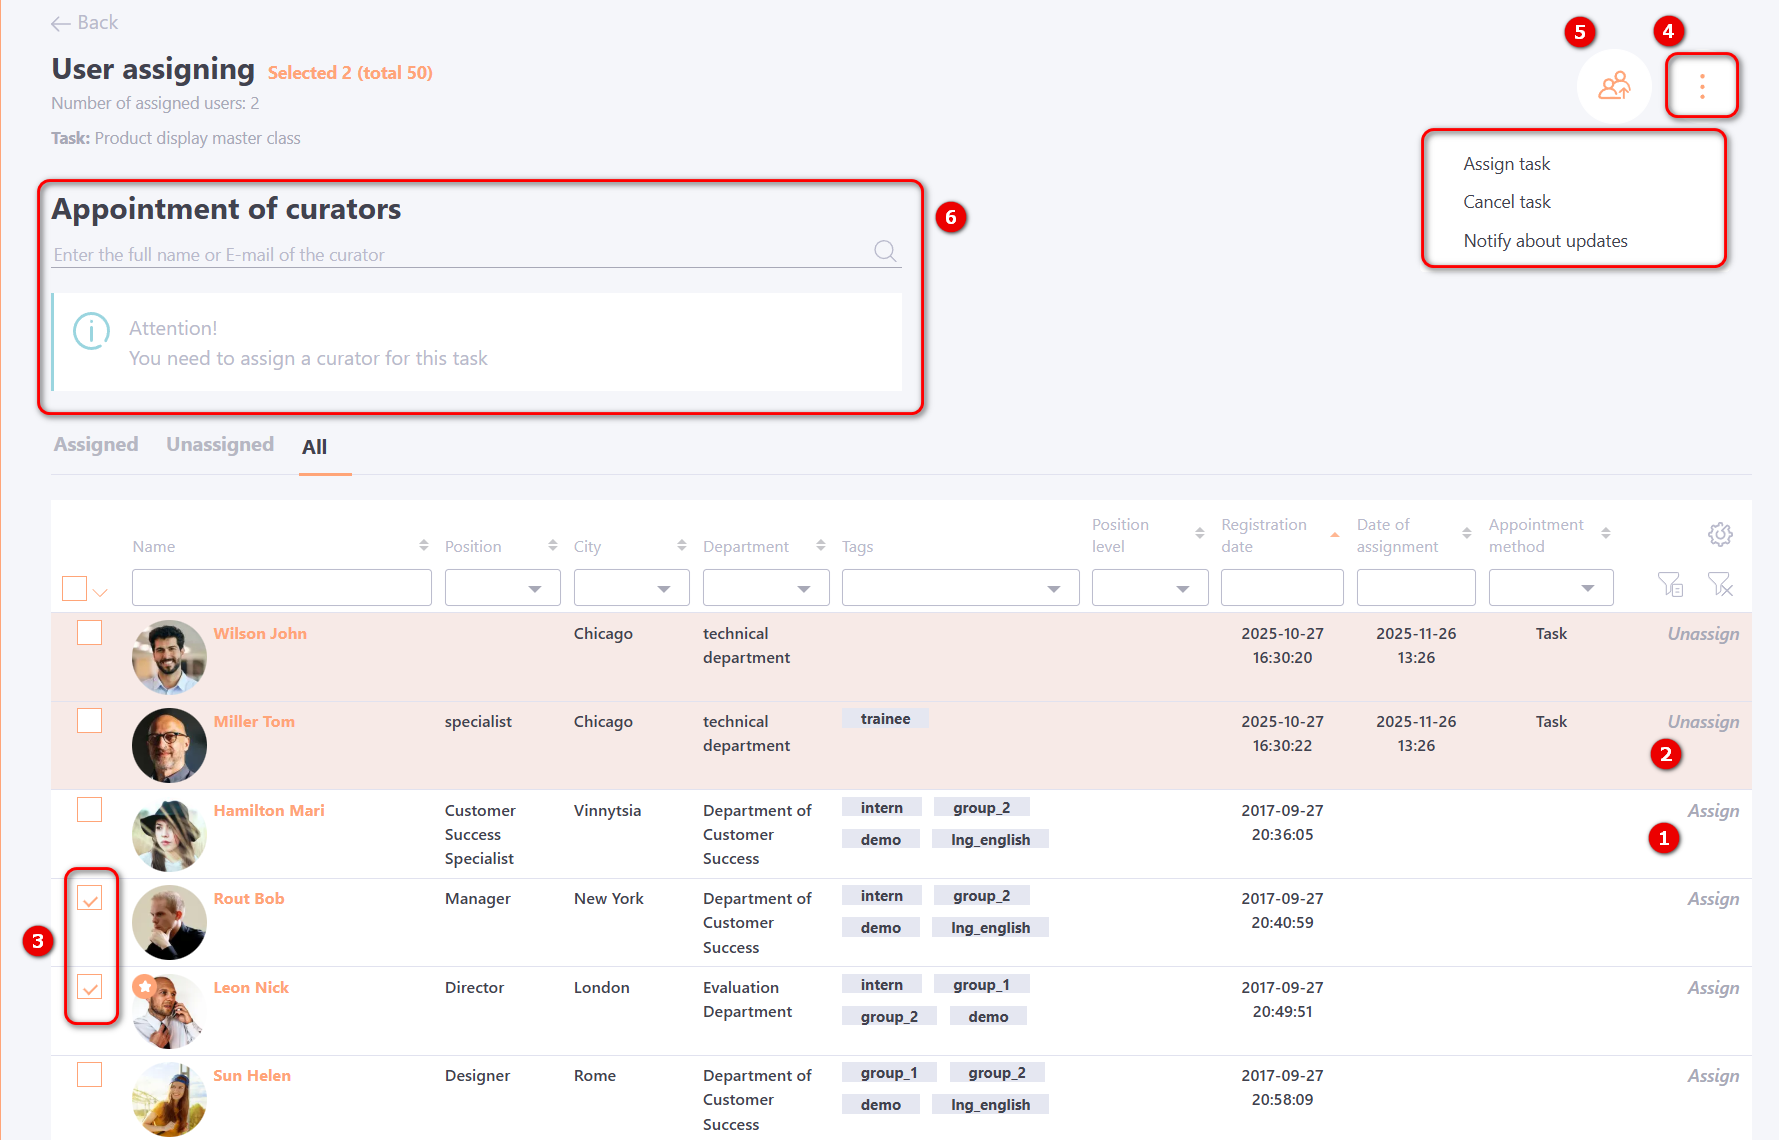The image size is (1779, 1140).
Task: Click Assign for Sun Helen
Action: click(x=1713, y=1076)
